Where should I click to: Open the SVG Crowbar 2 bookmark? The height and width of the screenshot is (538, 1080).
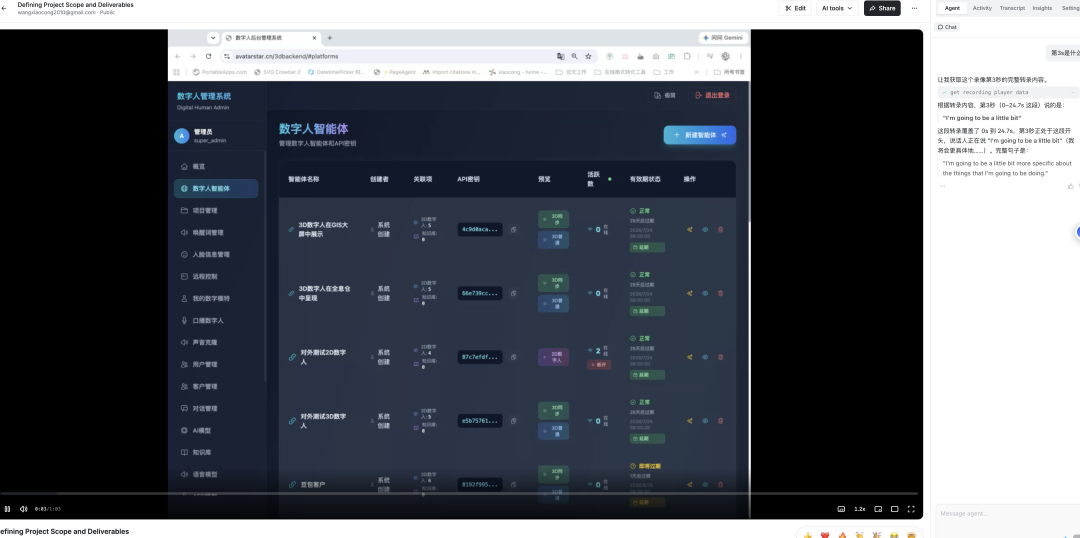278,72
